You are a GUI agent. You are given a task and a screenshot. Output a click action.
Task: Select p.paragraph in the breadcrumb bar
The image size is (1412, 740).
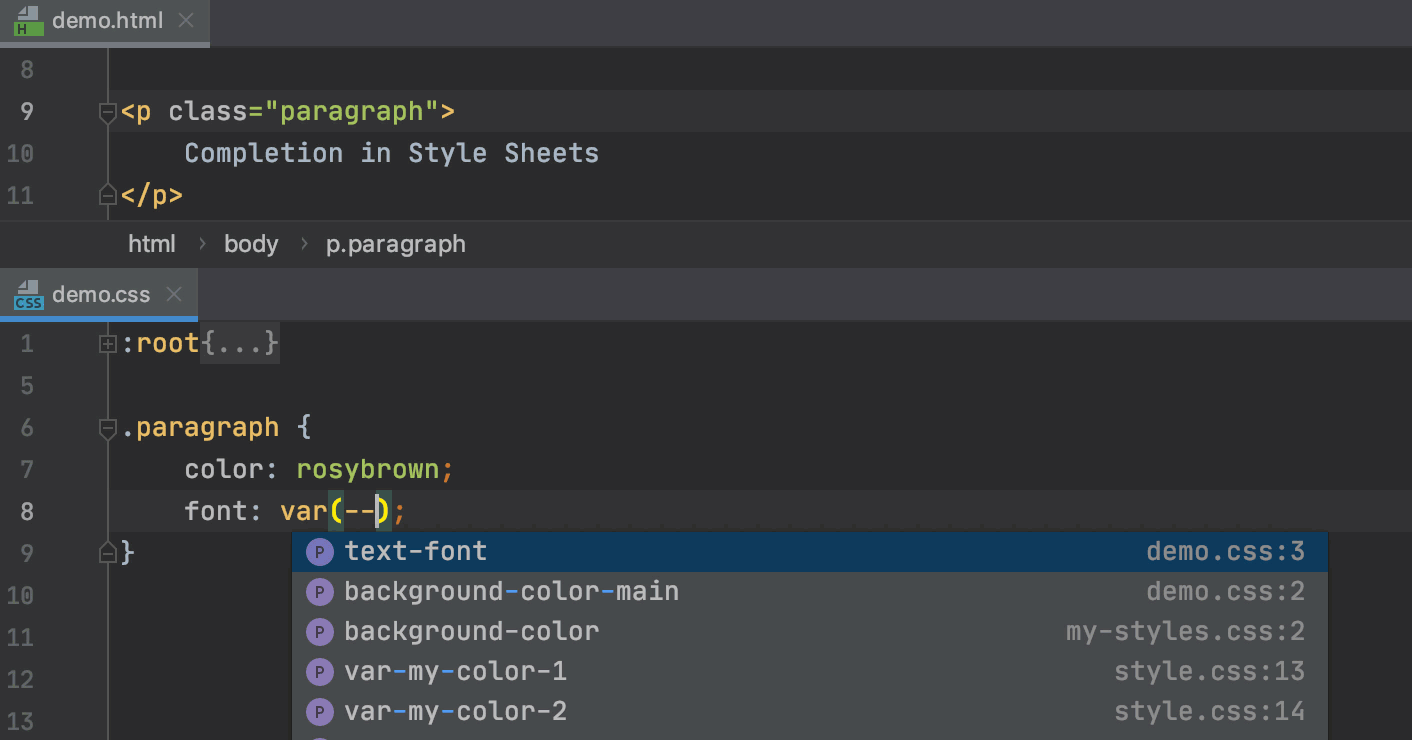tap(395, 243)
